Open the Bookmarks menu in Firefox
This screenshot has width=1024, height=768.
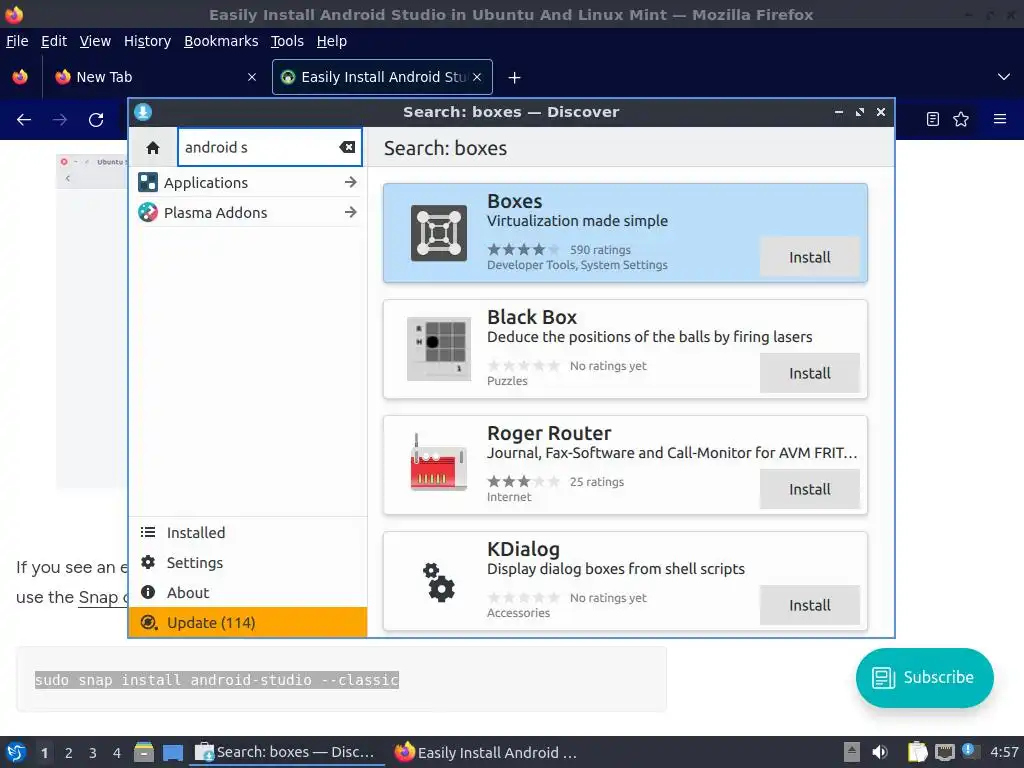pos(221,41)
